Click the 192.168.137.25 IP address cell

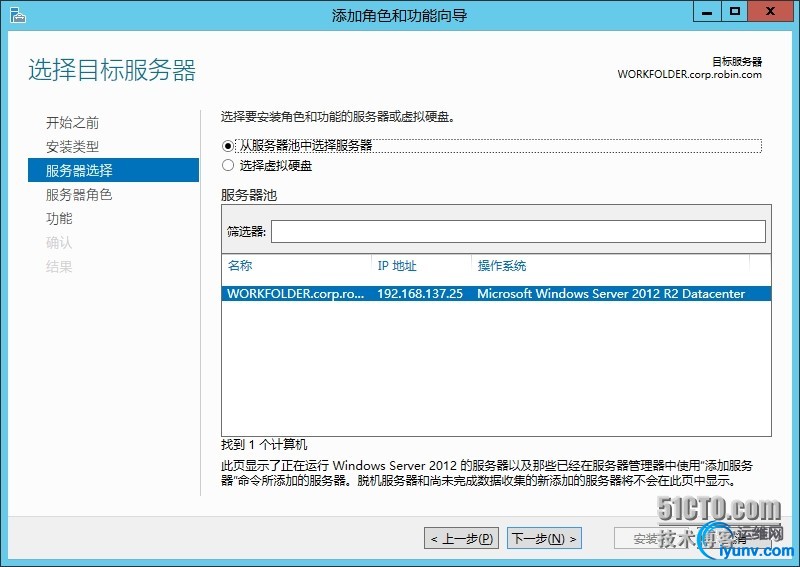pos(420,293)
